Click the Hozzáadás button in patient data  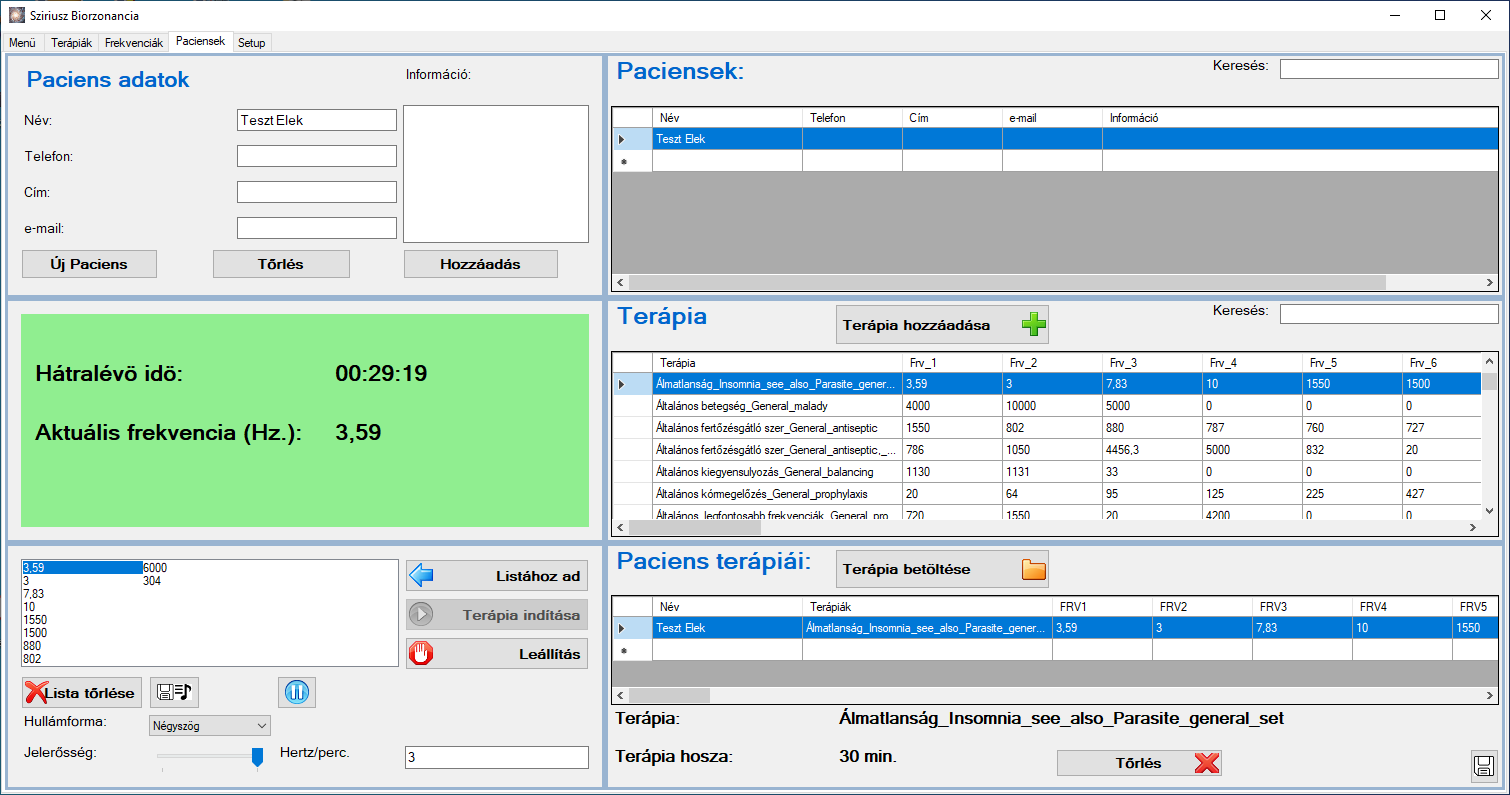pos(480,264)
